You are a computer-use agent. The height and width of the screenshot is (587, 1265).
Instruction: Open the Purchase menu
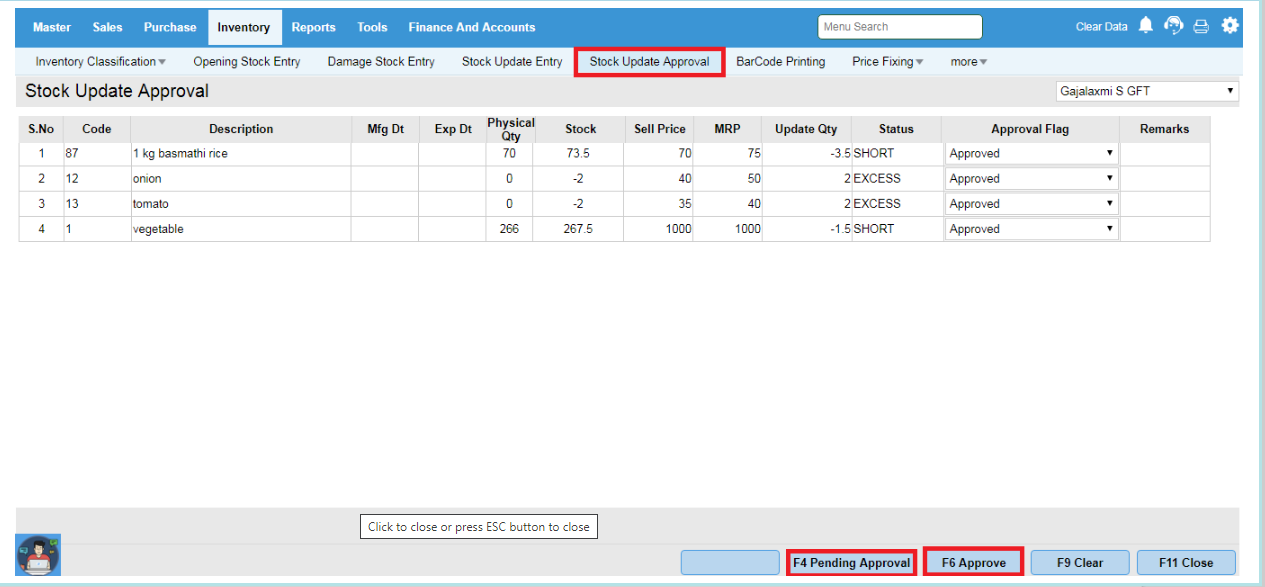[170, 27]
